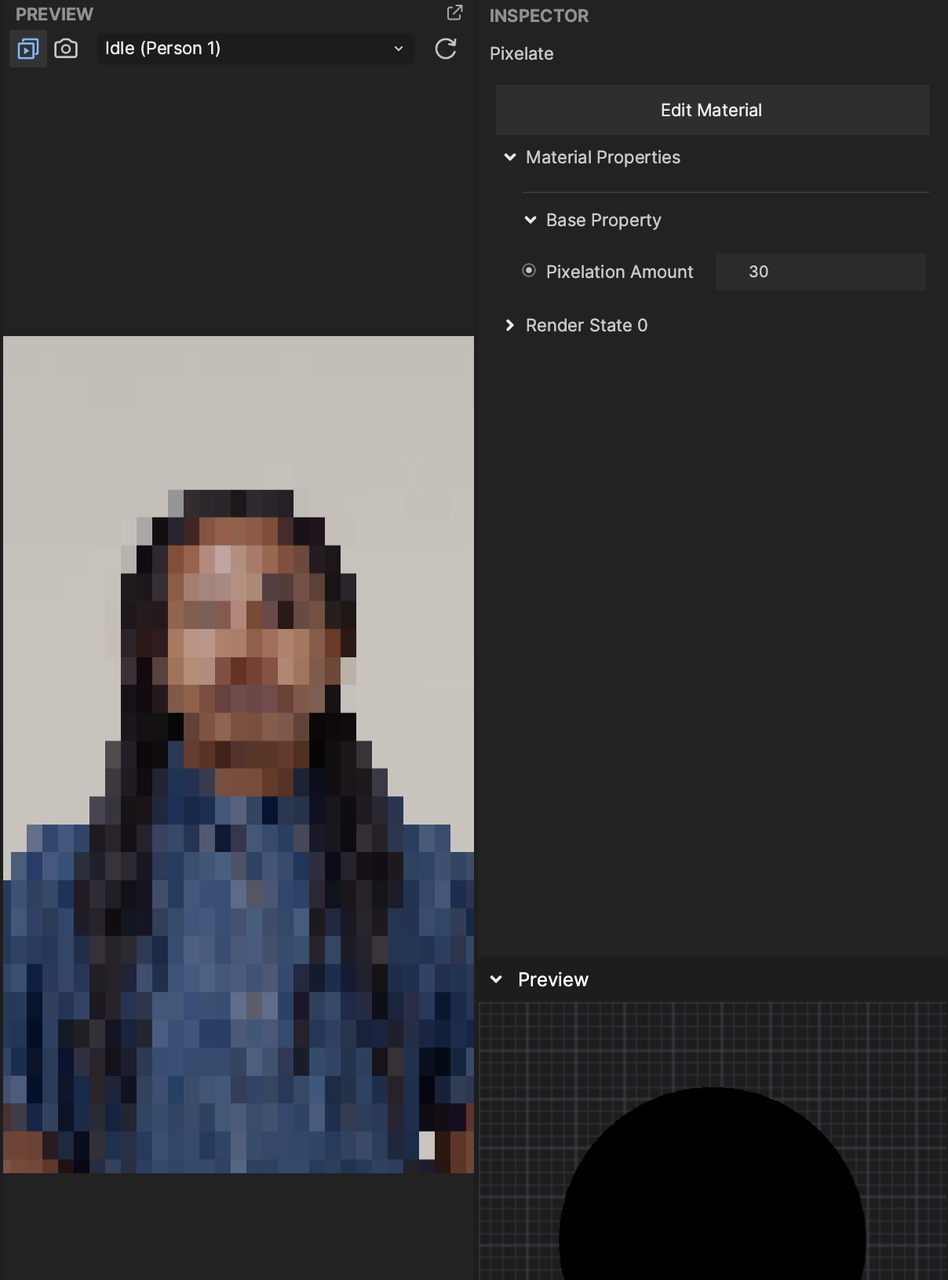The height and width of the screenshot is (1280, 948).
Task: Click the black sphere material preview
Action: click(712, 1184)
